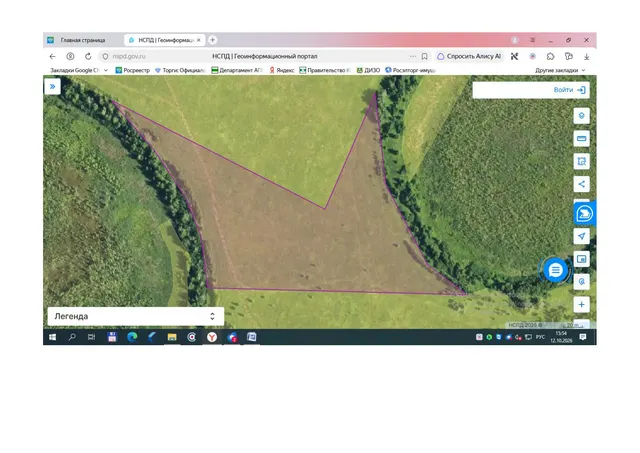640x453 pixels.
Task: Open the ДИЗО bookmark
Action: (x=368, y=70)
